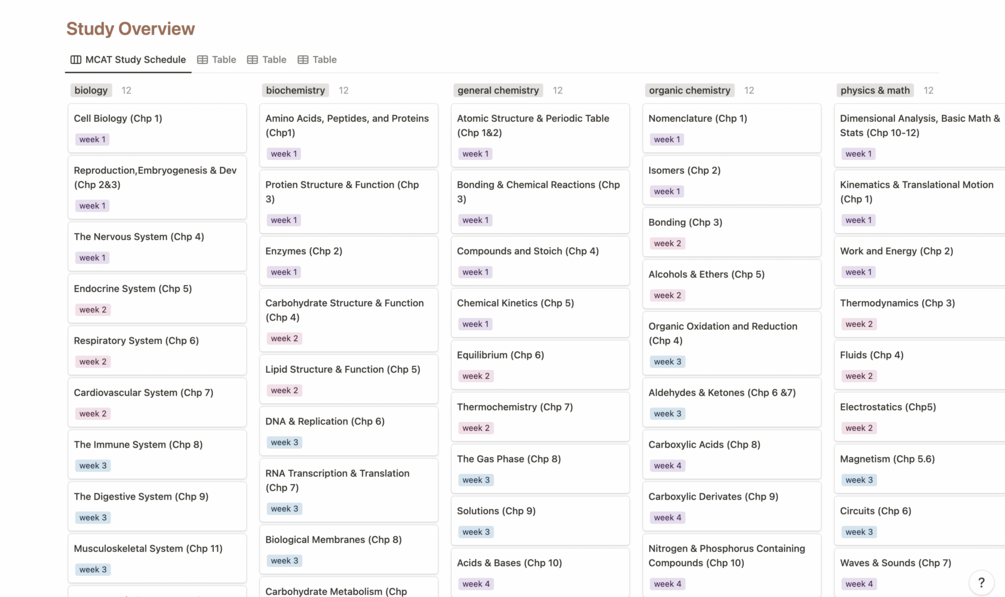1005x597 pixels.
Task: Open Compounds and Stoich (Chp 4) card
Action: pos(540,261)
